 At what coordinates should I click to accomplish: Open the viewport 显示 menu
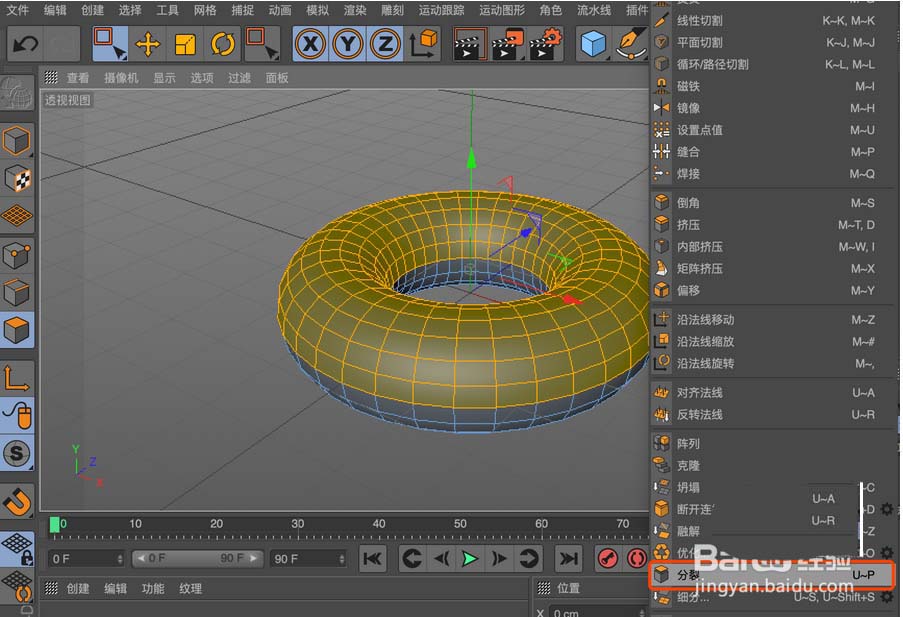pos(164,78)
